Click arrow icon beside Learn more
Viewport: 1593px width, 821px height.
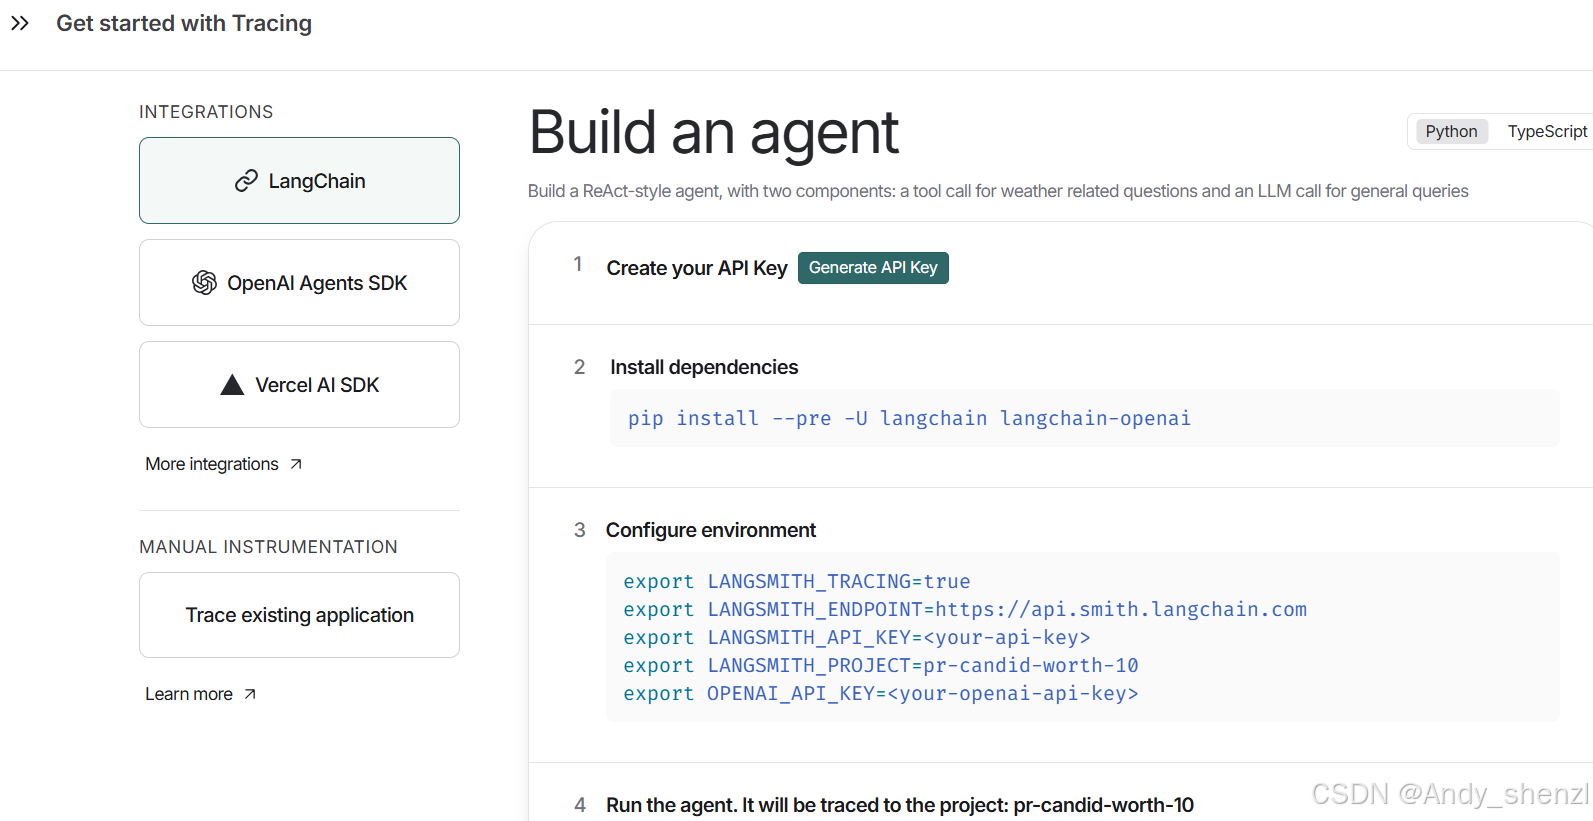point(250,694)
